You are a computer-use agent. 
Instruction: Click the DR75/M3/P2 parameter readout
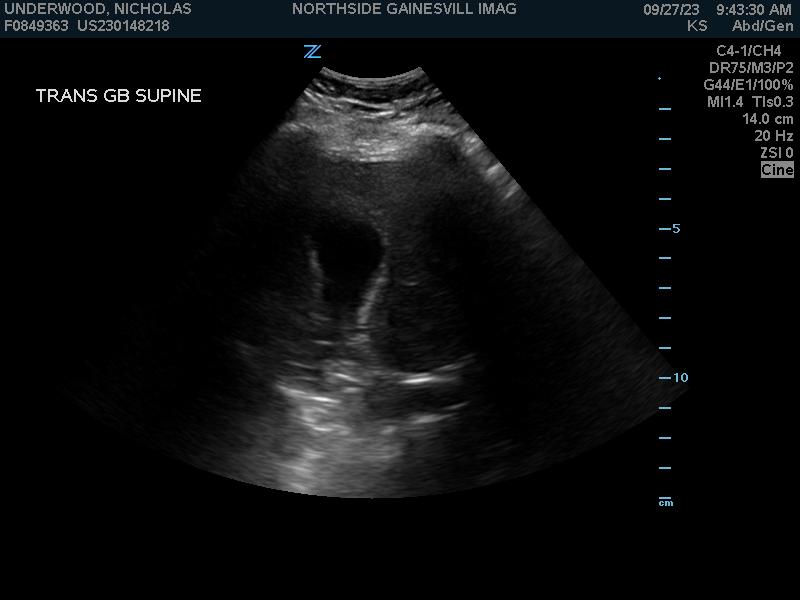[x=751, y=68]
